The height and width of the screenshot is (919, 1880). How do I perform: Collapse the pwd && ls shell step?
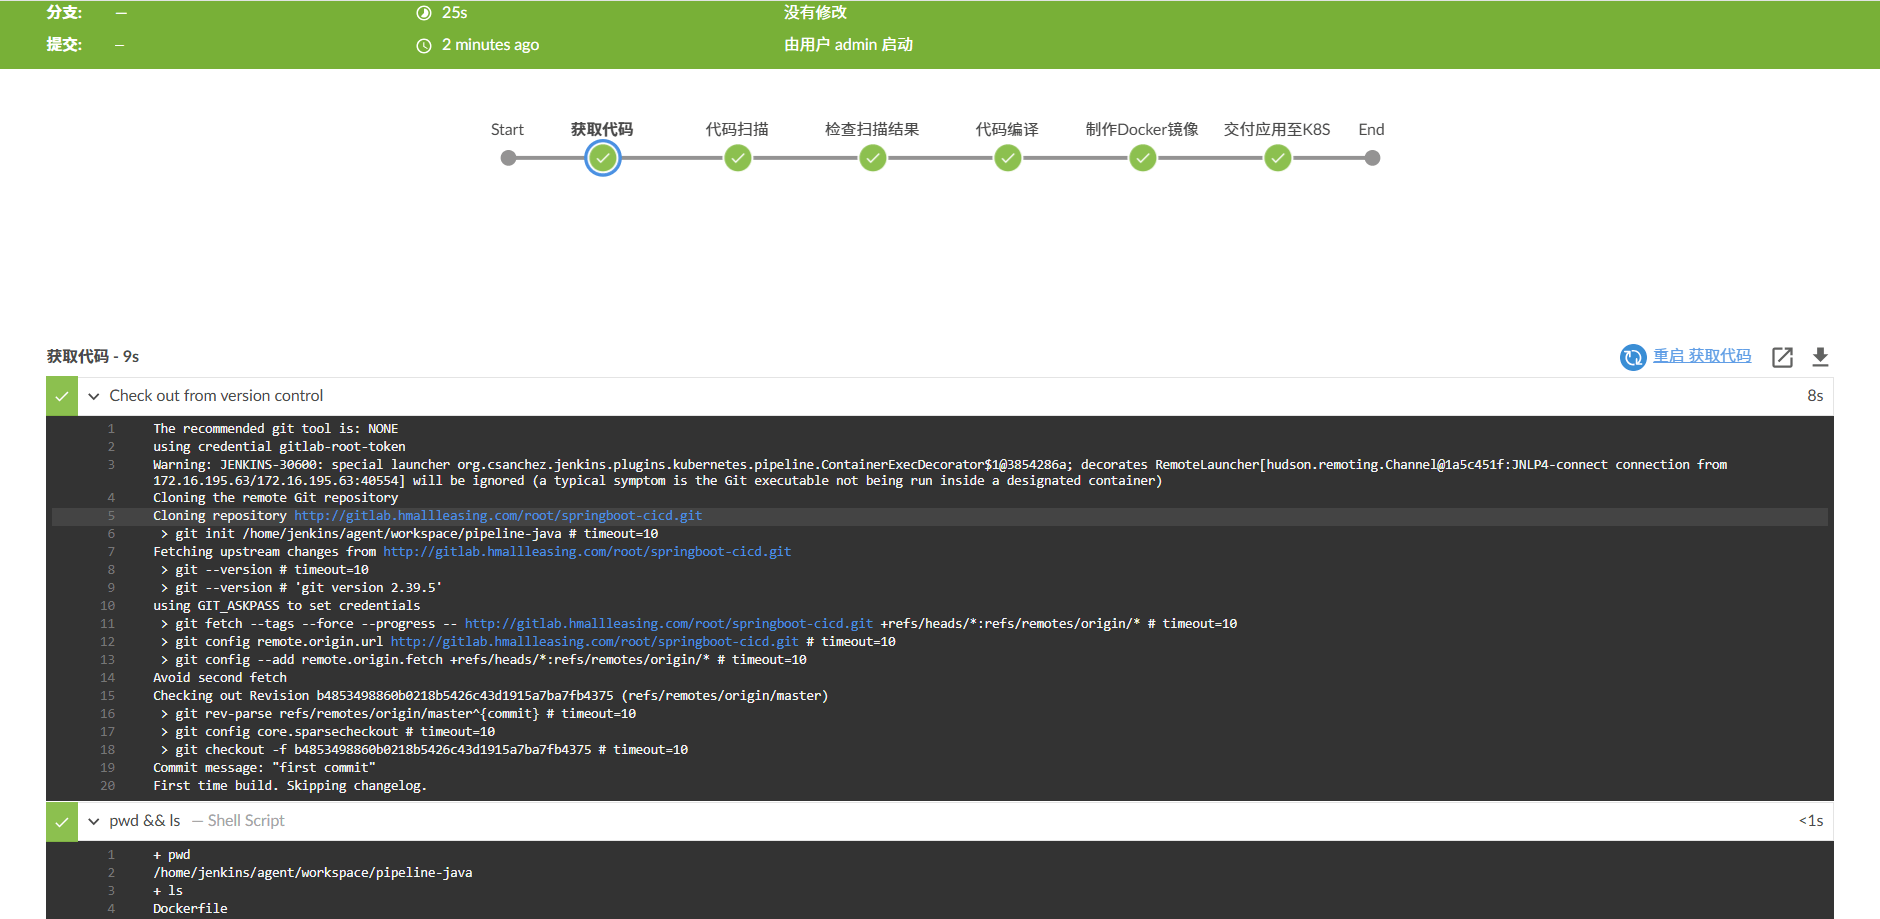coord(94,821)
